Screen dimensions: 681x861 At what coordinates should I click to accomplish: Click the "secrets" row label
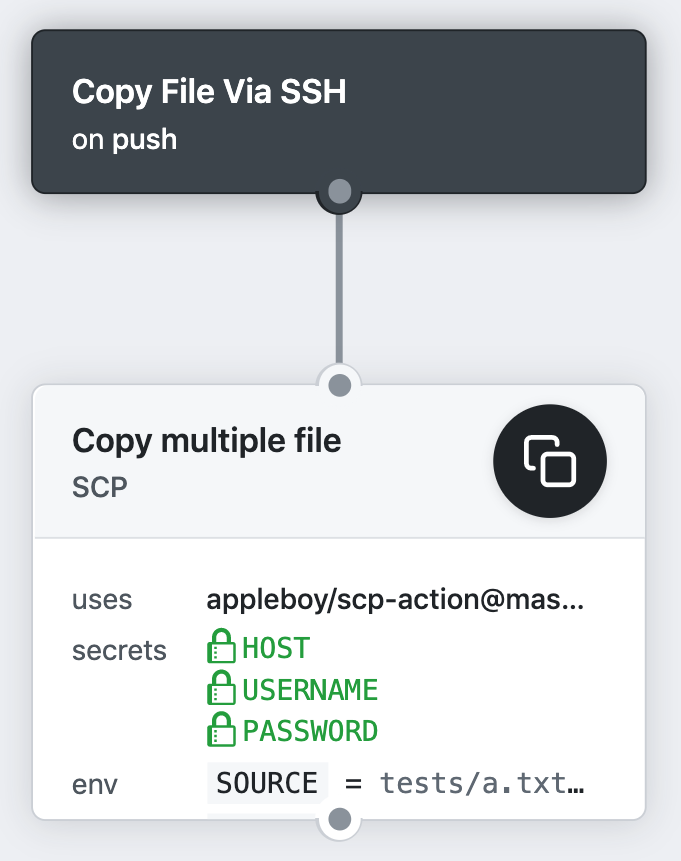tap(119, 650)
